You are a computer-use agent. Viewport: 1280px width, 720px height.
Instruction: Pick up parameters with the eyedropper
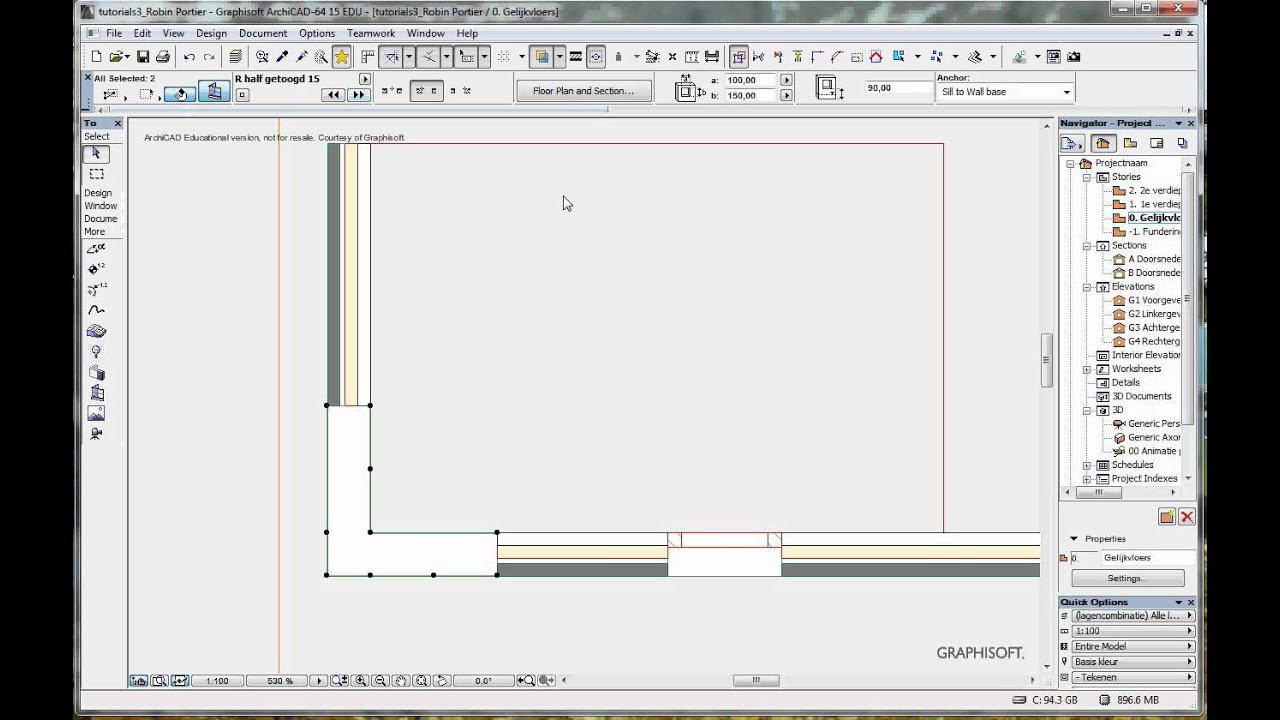click(282, 57)
